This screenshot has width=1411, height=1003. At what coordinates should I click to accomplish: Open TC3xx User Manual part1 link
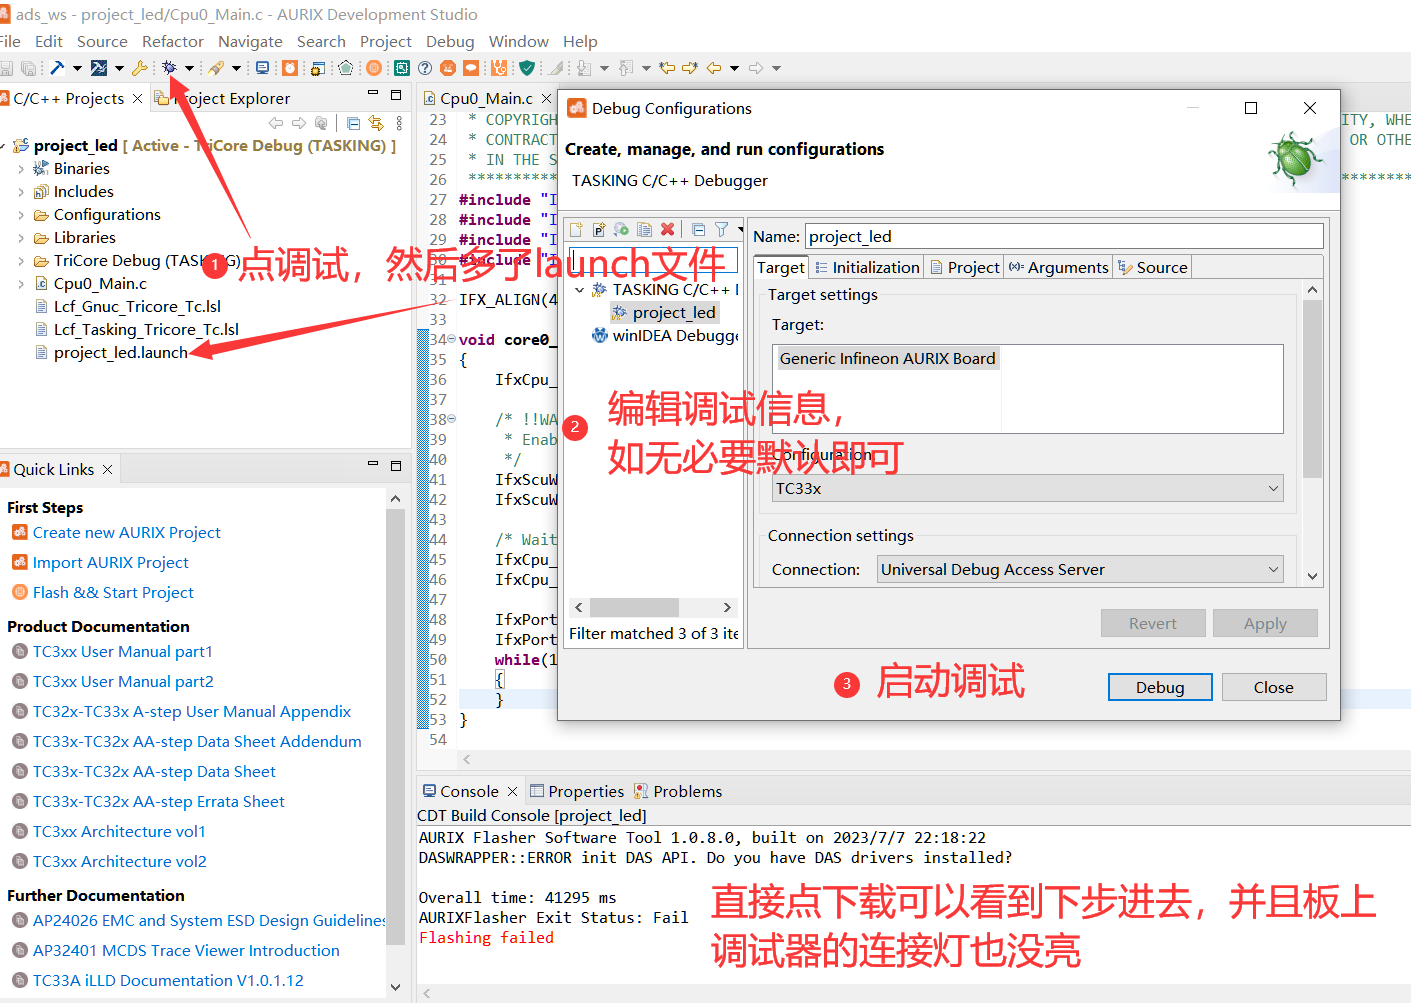(123, 652)
